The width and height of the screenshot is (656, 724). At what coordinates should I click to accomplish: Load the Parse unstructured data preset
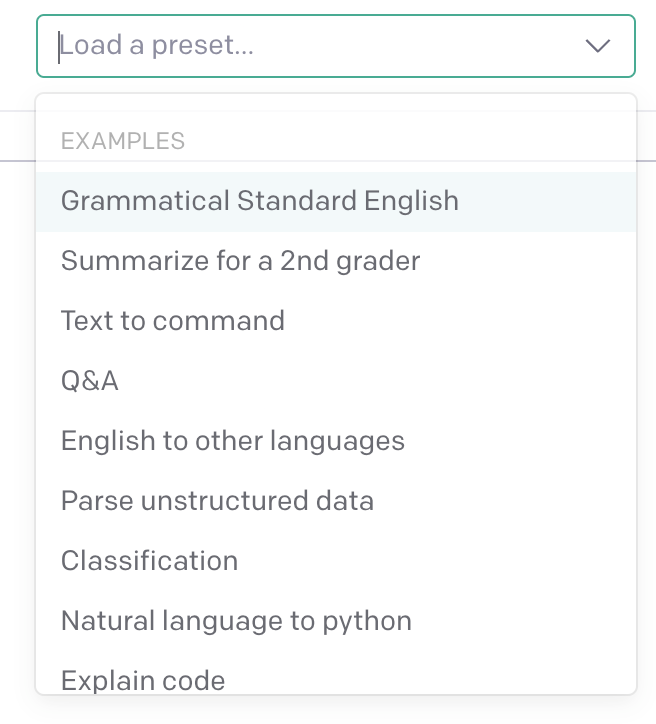pos(217,501)
